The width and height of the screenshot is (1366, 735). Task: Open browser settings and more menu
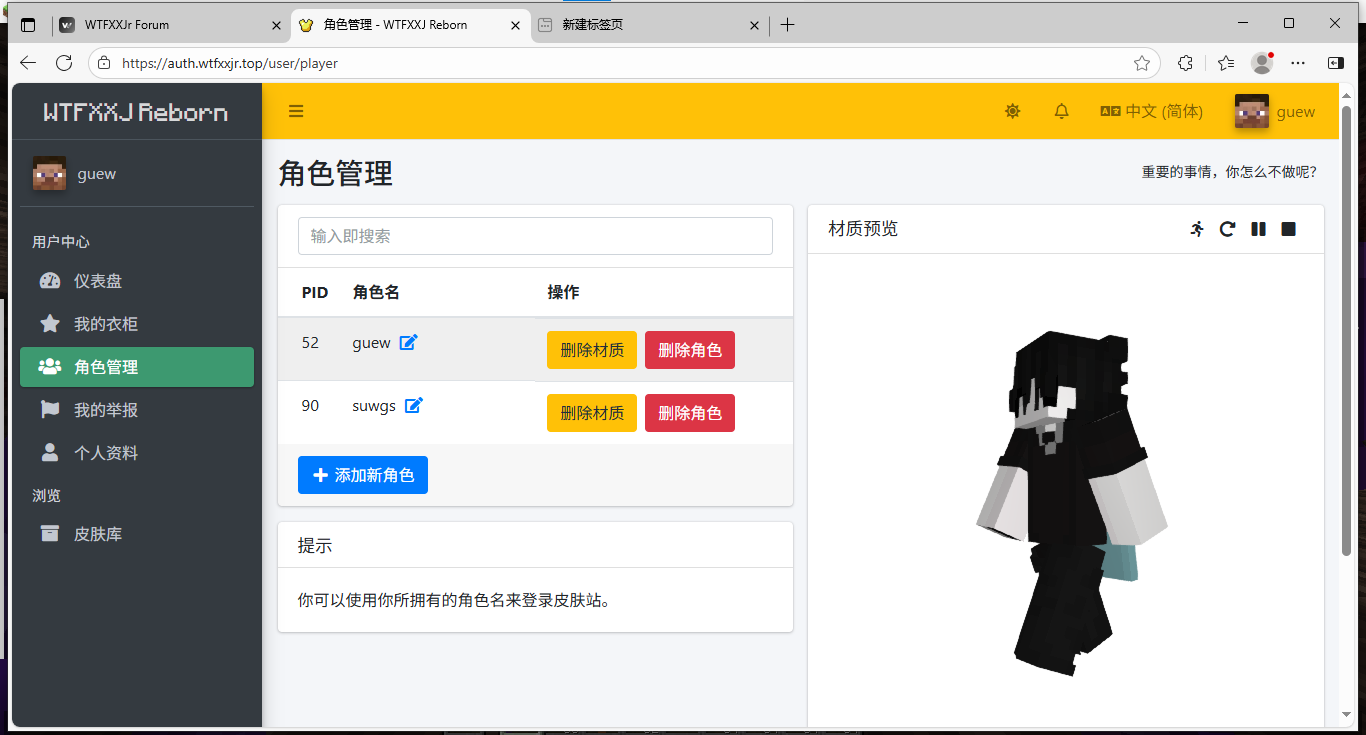pos(1298,63)
